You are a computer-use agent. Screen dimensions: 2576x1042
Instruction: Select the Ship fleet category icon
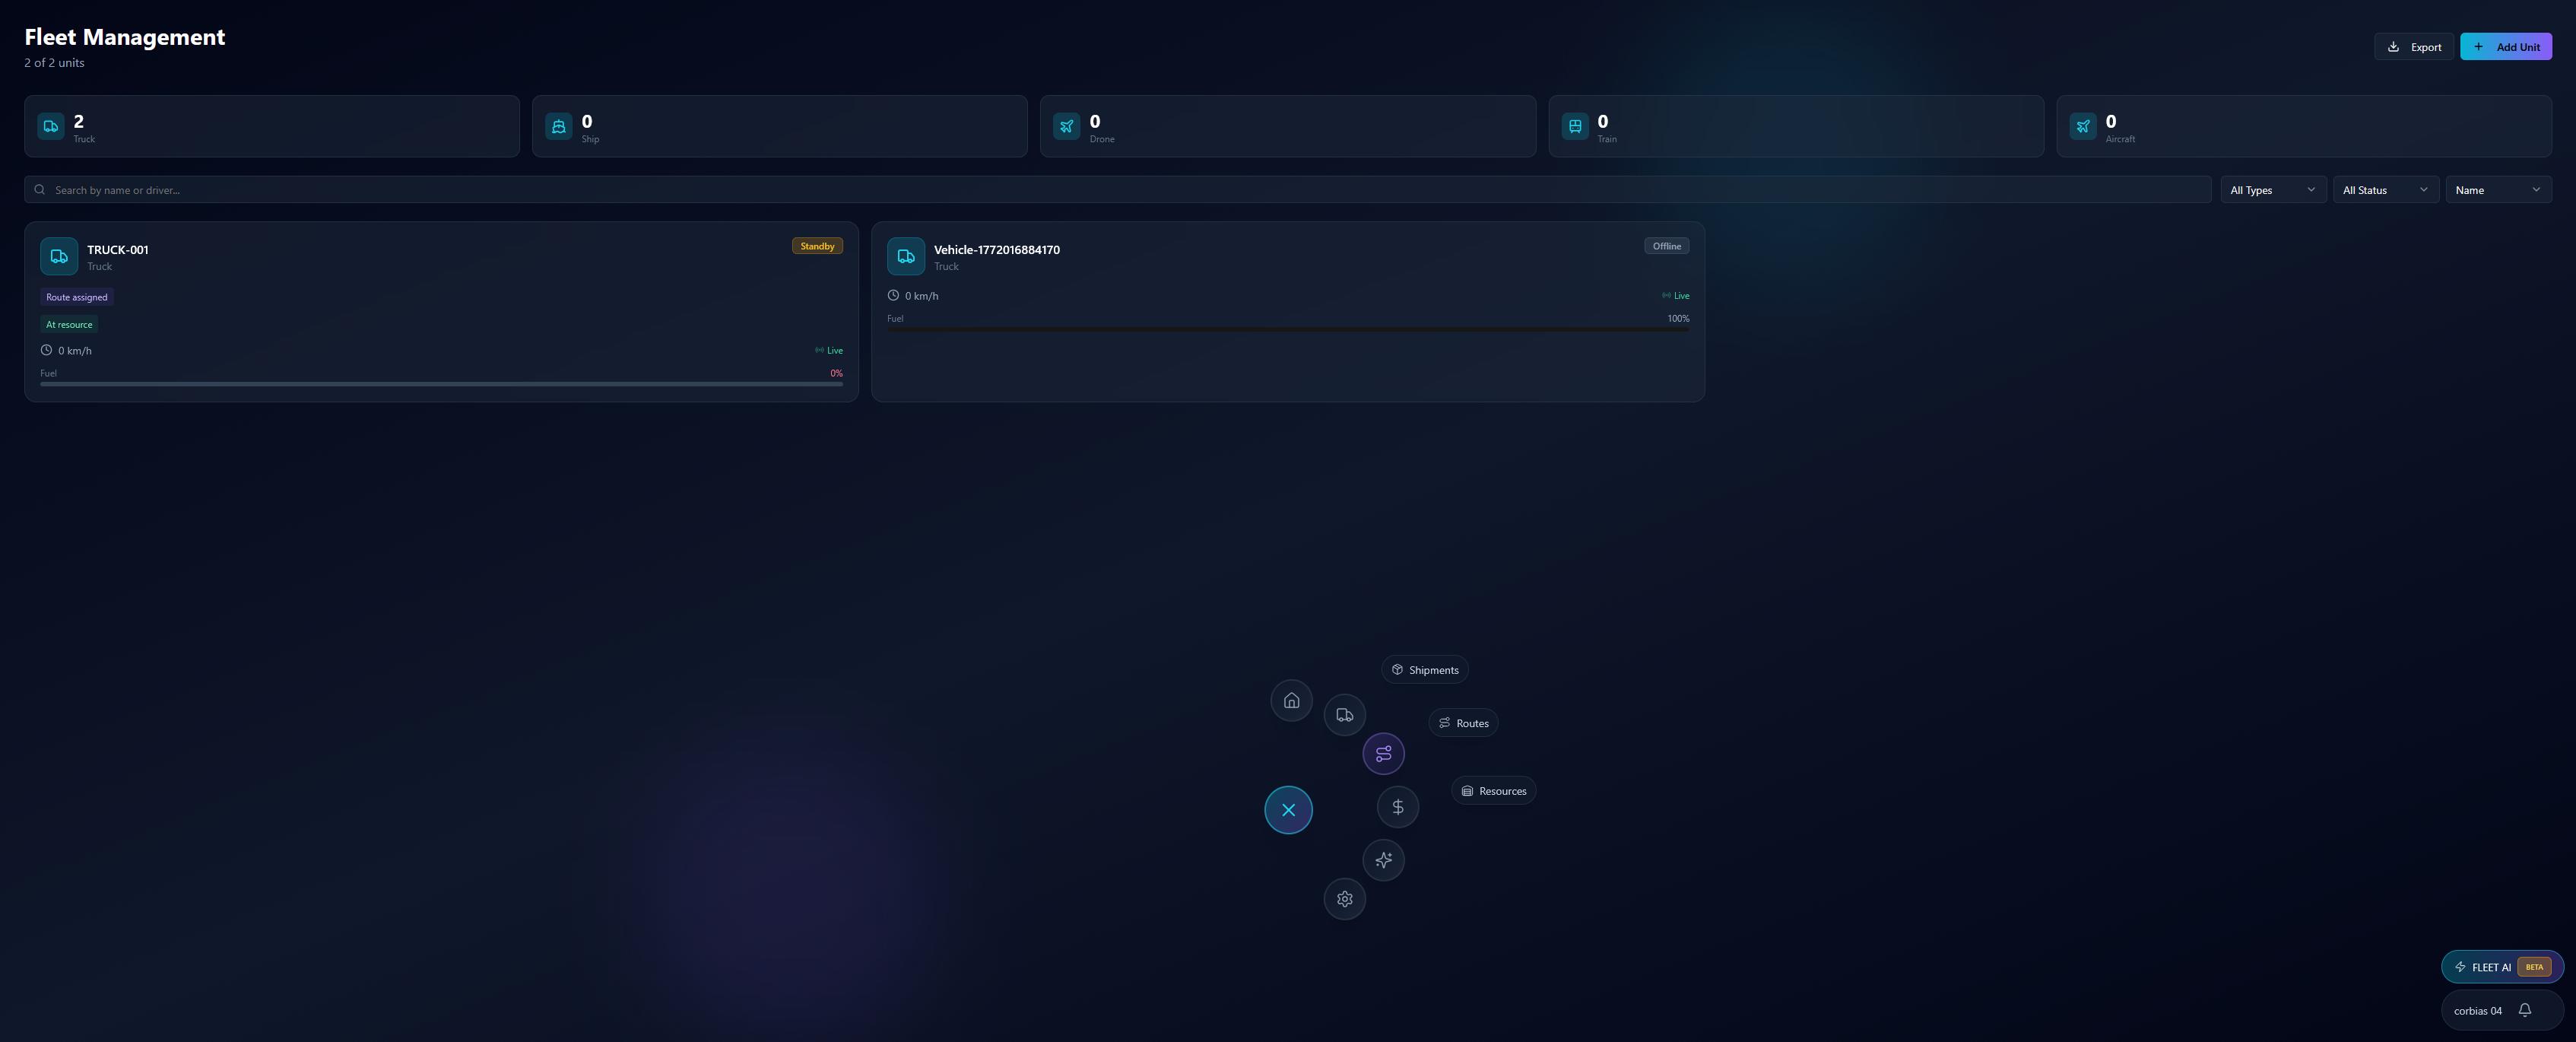click(558, 126)
